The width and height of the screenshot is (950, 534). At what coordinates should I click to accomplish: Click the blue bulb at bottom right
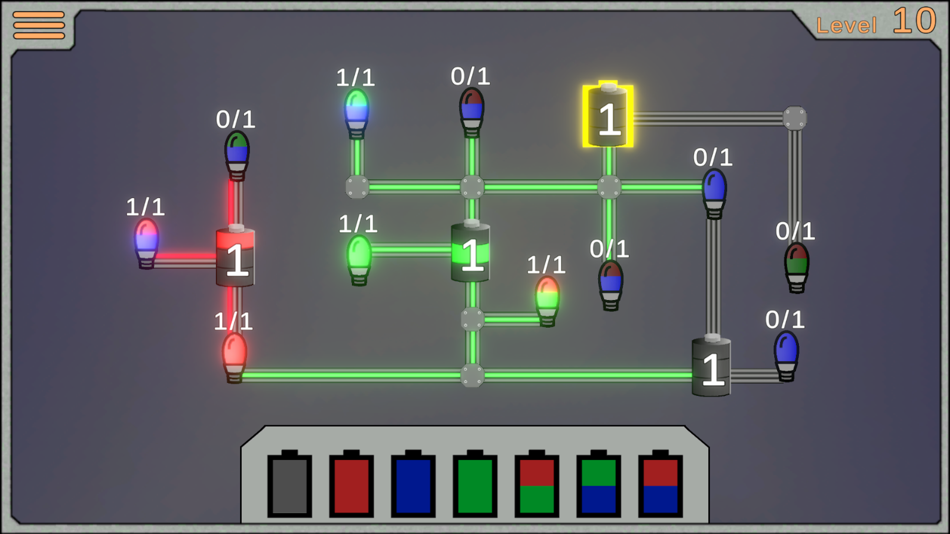786,356
